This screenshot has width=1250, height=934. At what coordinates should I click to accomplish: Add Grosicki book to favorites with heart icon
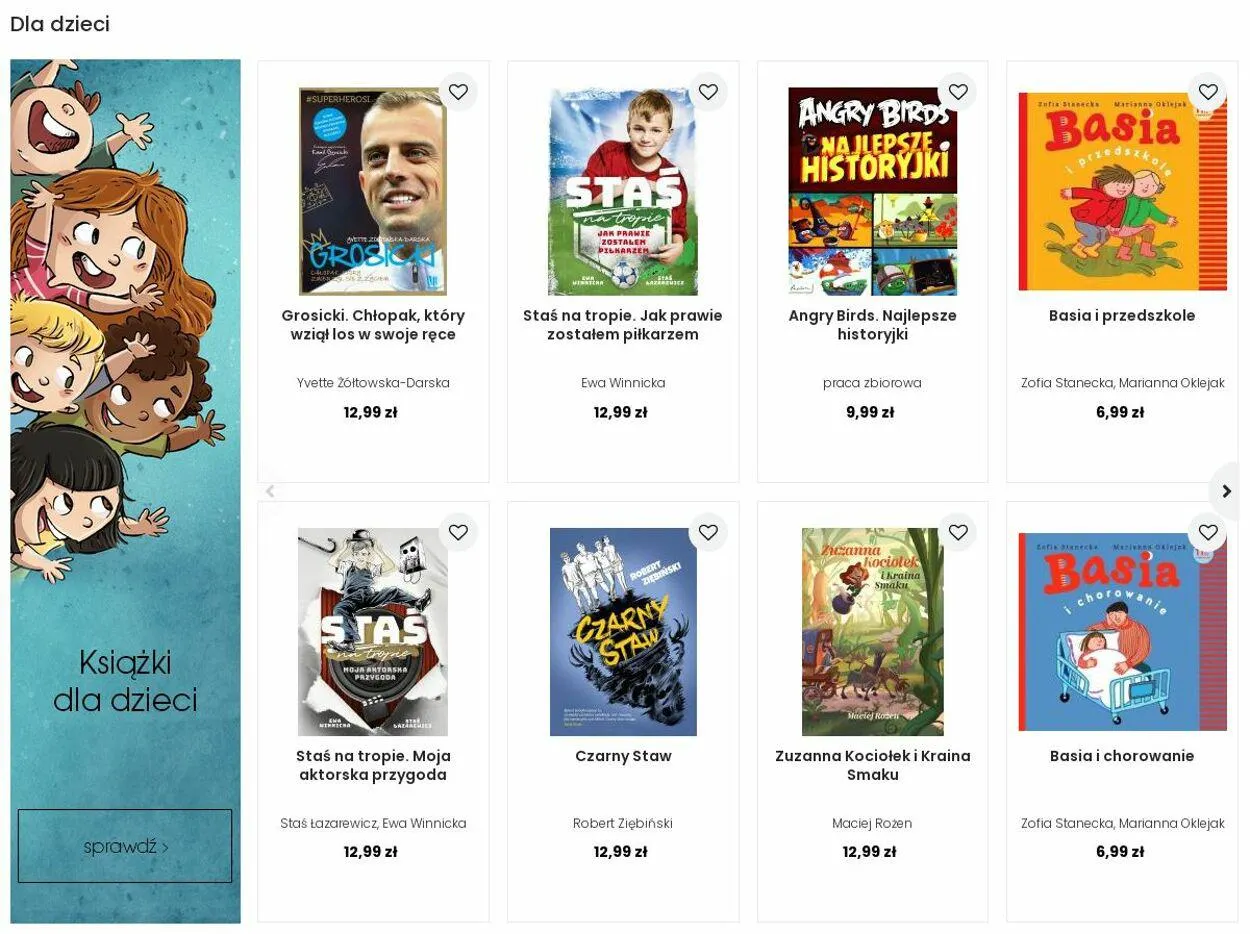[x=458, y=92]
